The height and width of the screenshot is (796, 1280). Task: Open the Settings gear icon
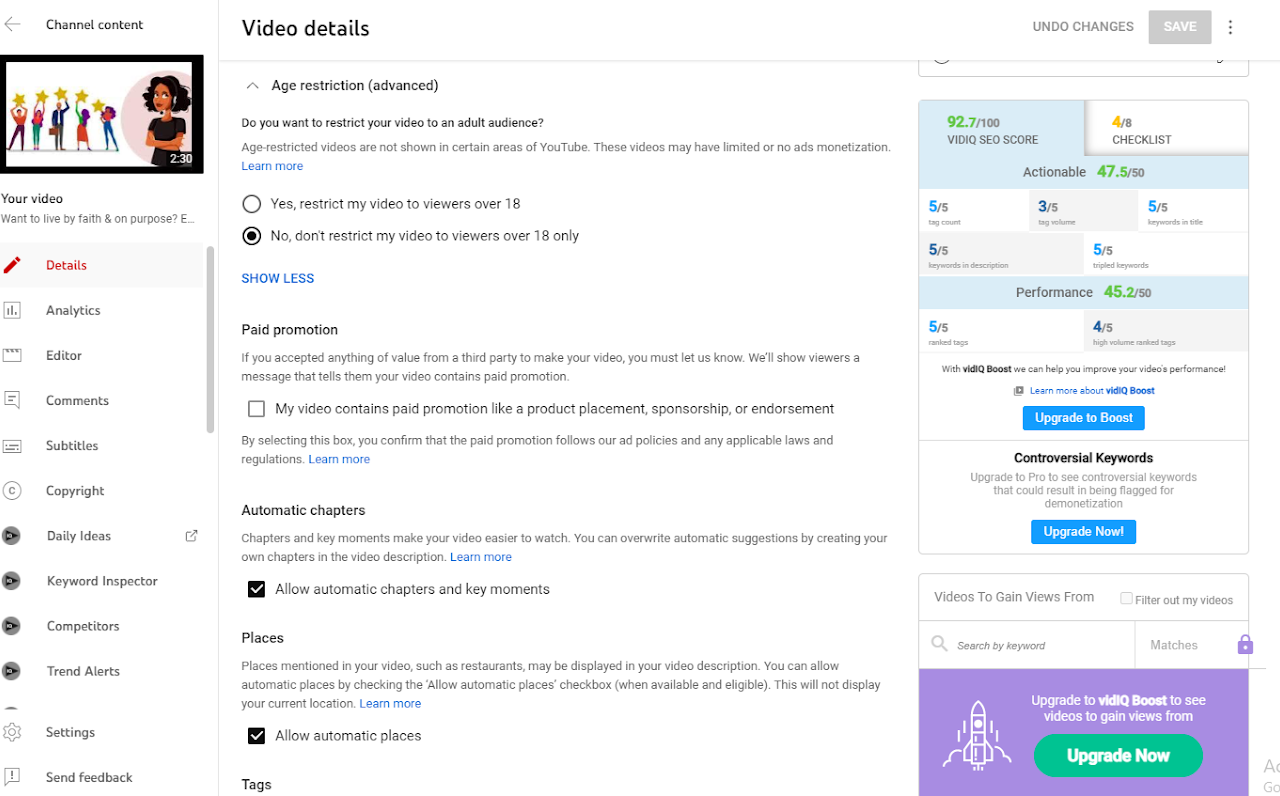pos(12,732)
